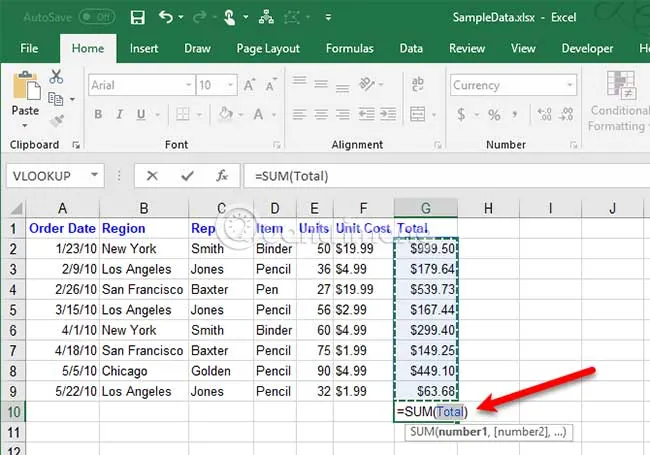Click the Undo arrow icon
This screenshot has width=650, height=455.
(166, 17)
